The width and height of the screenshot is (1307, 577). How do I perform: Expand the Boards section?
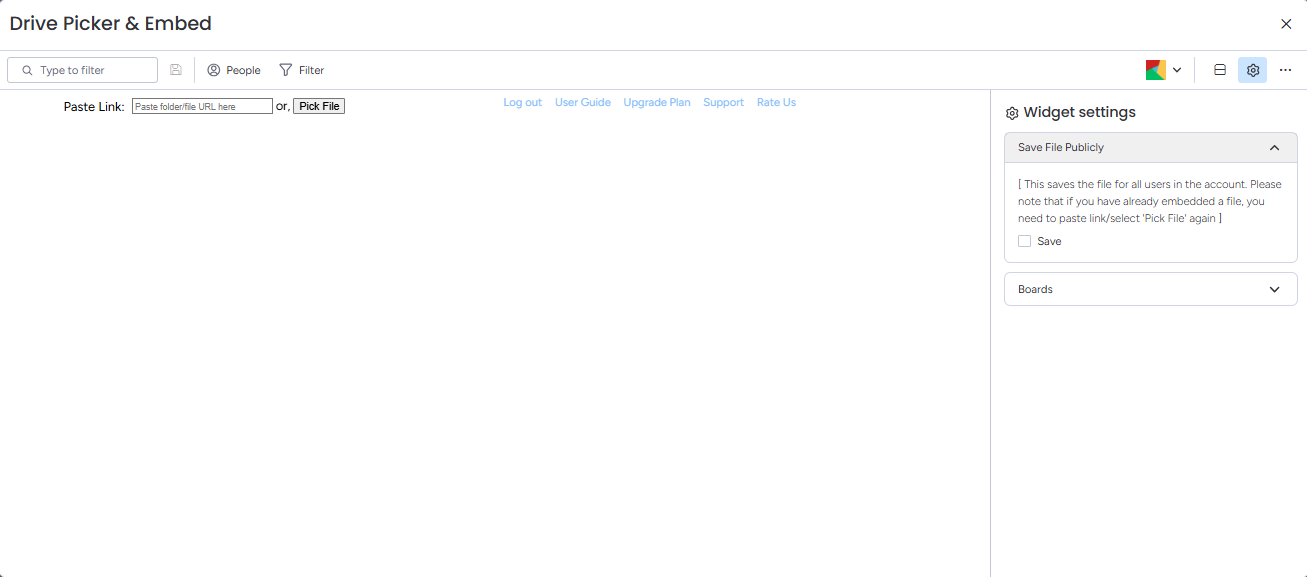point(1151,289)
